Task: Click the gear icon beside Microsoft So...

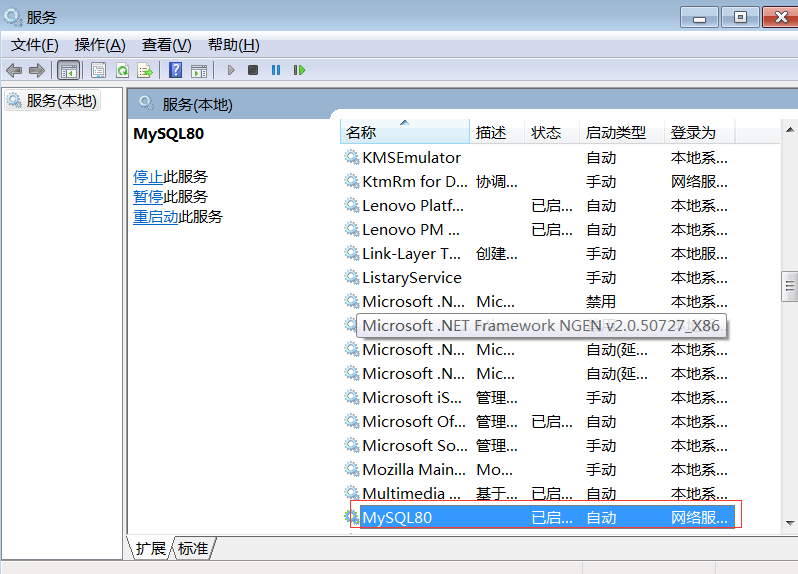Action: point(351,445)
